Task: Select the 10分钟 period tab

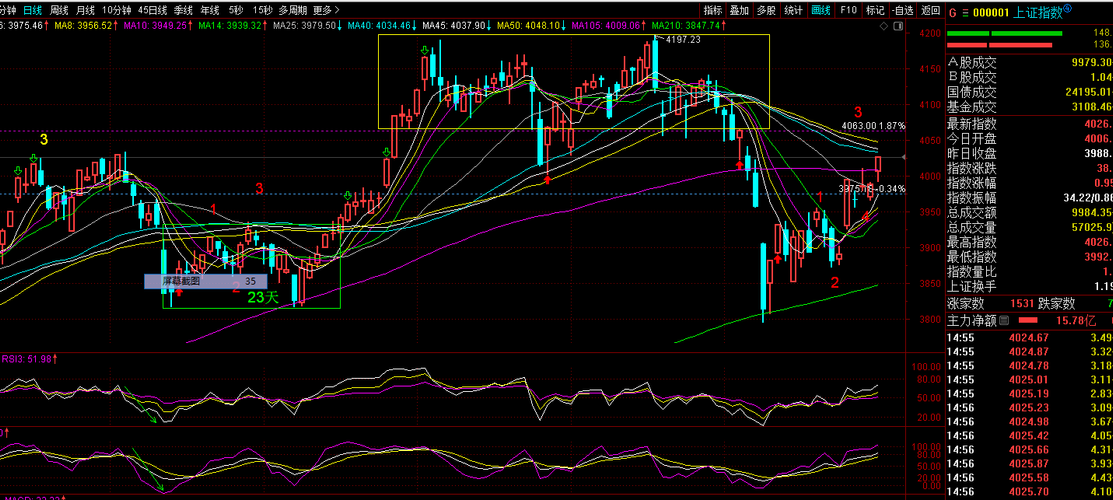Action: (x=116, y=10)
